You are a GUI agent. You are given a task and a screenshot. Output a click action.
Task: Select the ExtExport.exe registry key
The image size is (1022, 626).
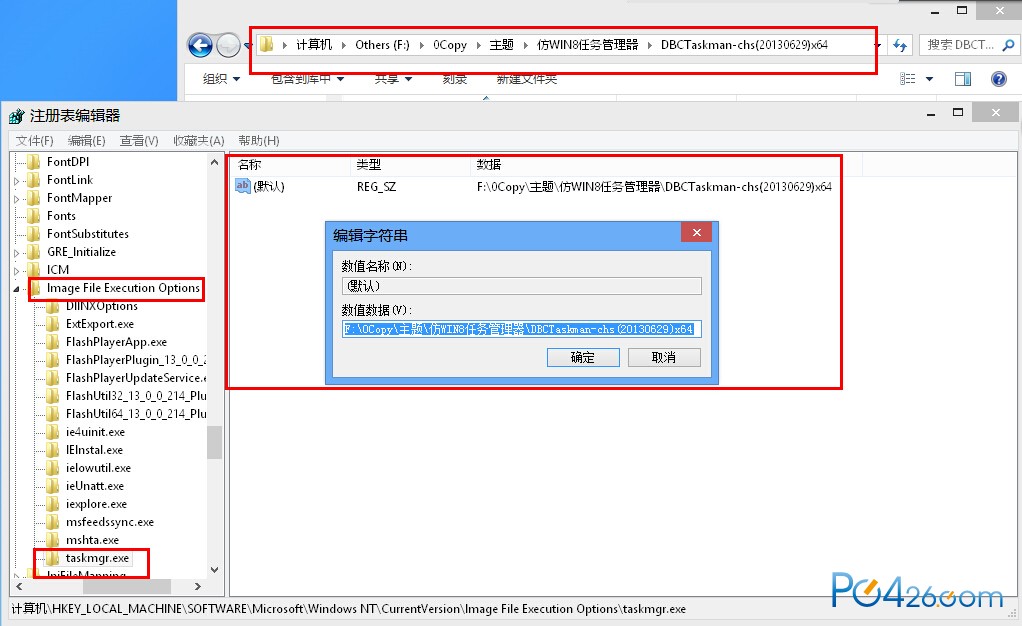[100, 324]
